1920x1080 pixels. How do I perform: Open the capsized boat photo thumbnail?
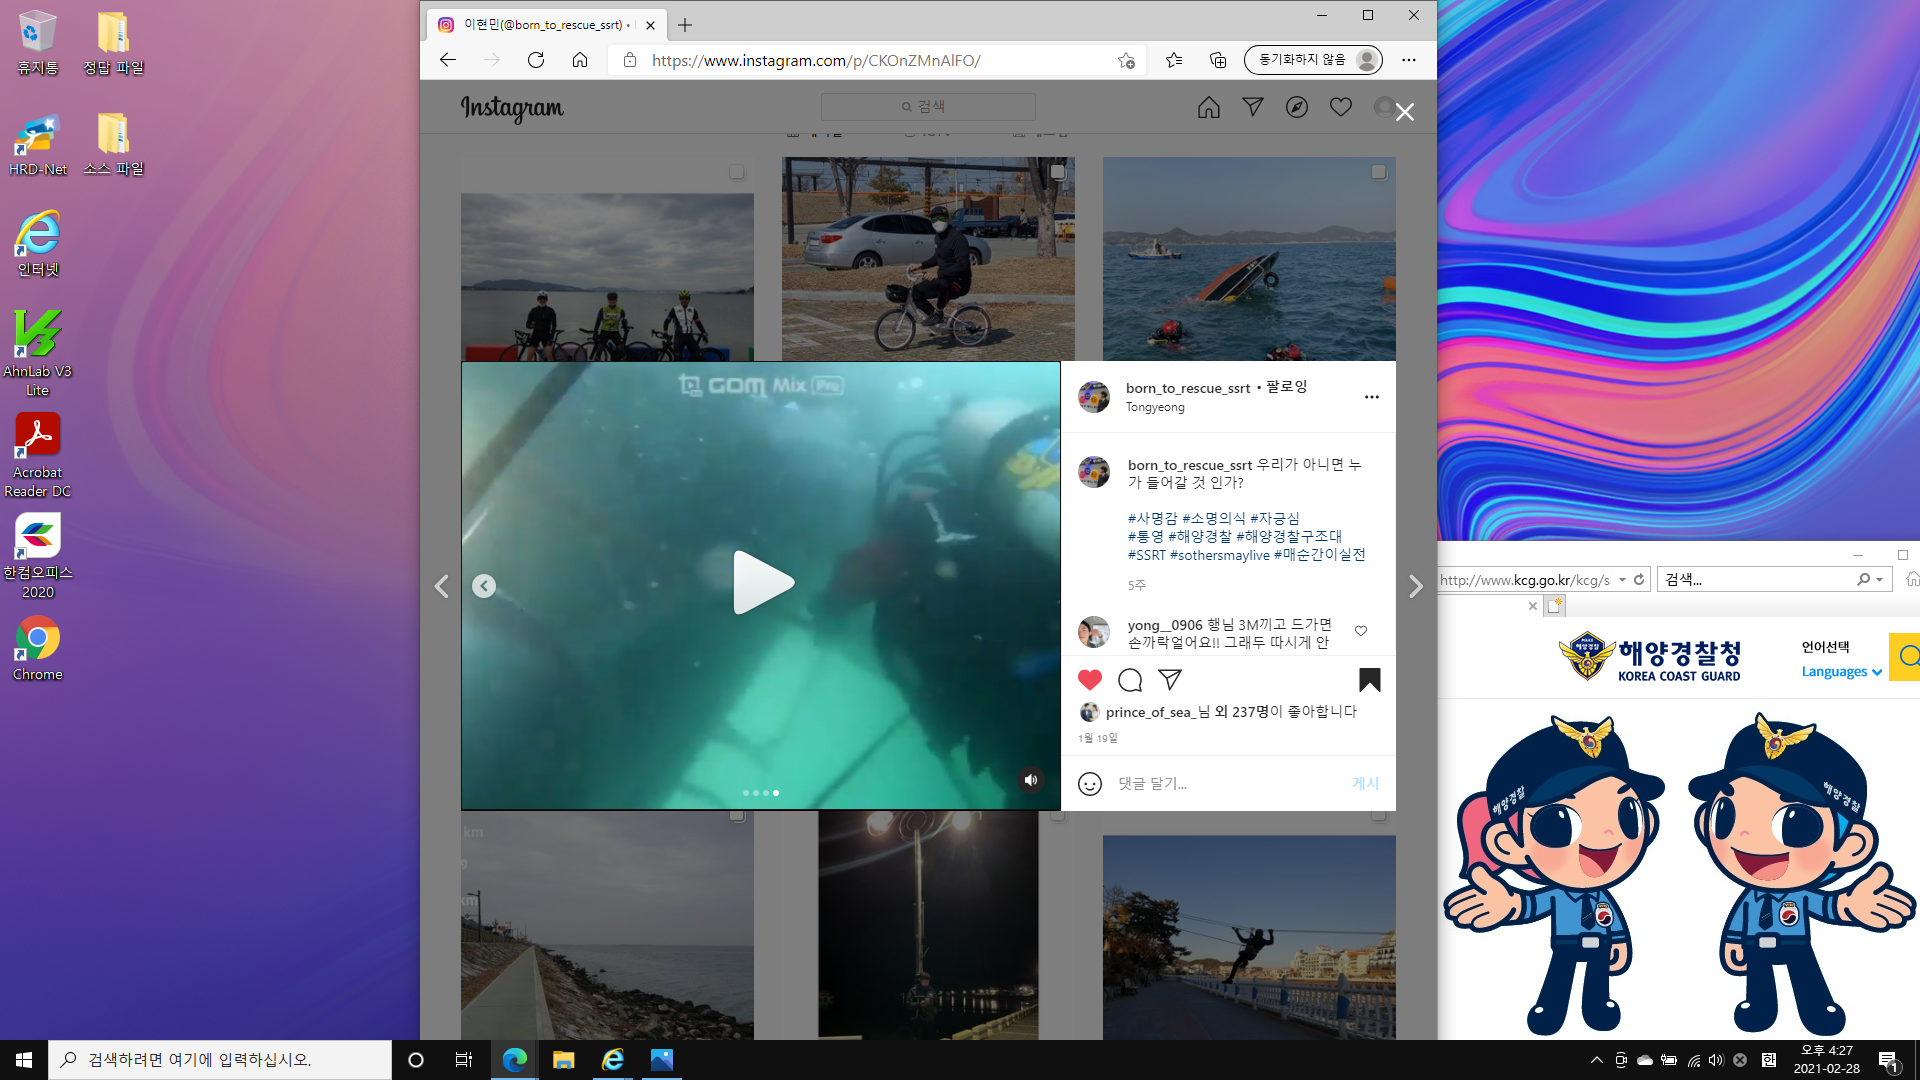point(1249,259)
